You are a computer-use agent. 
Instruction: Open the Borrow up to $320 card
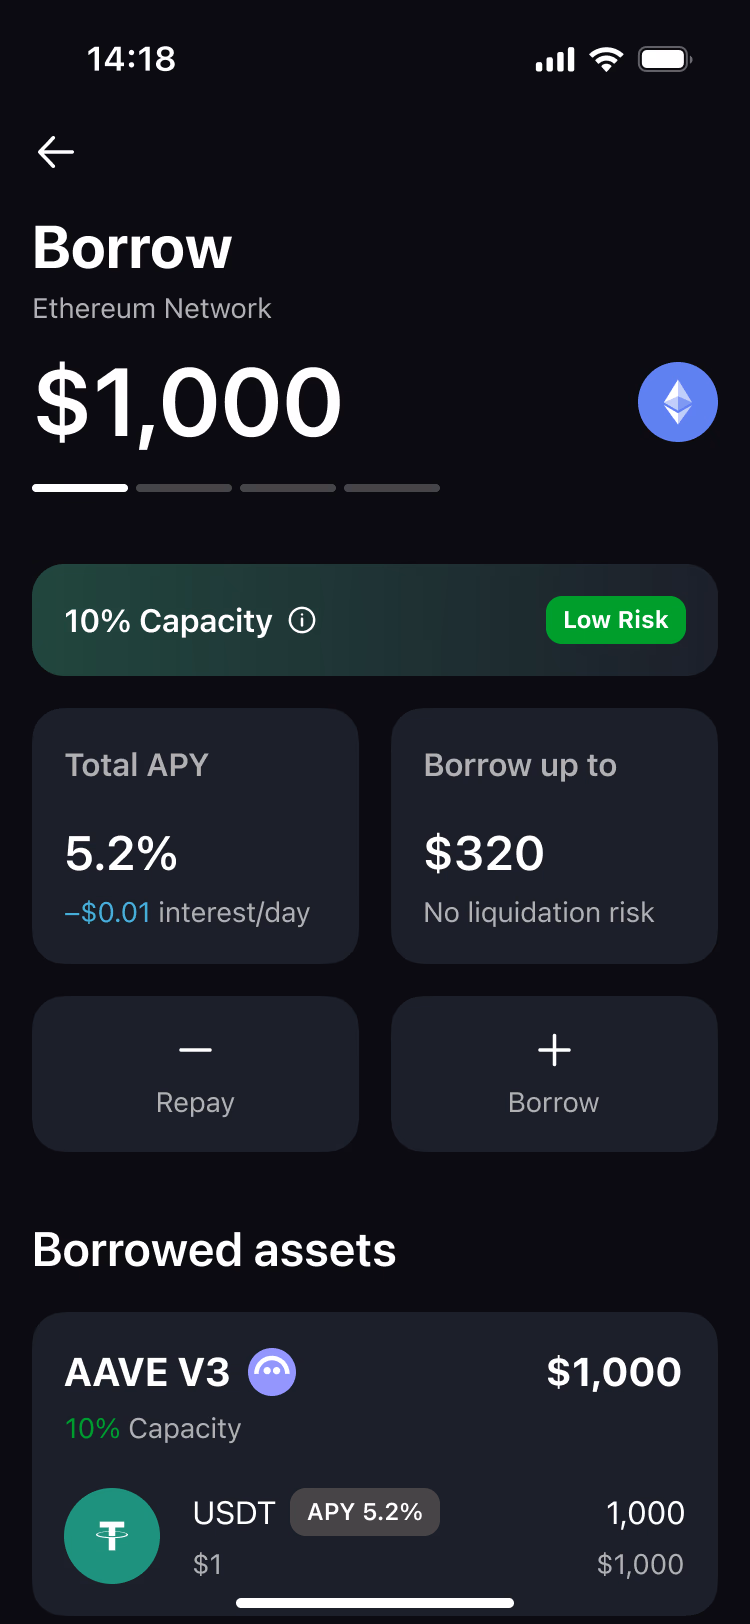(554, 836)
